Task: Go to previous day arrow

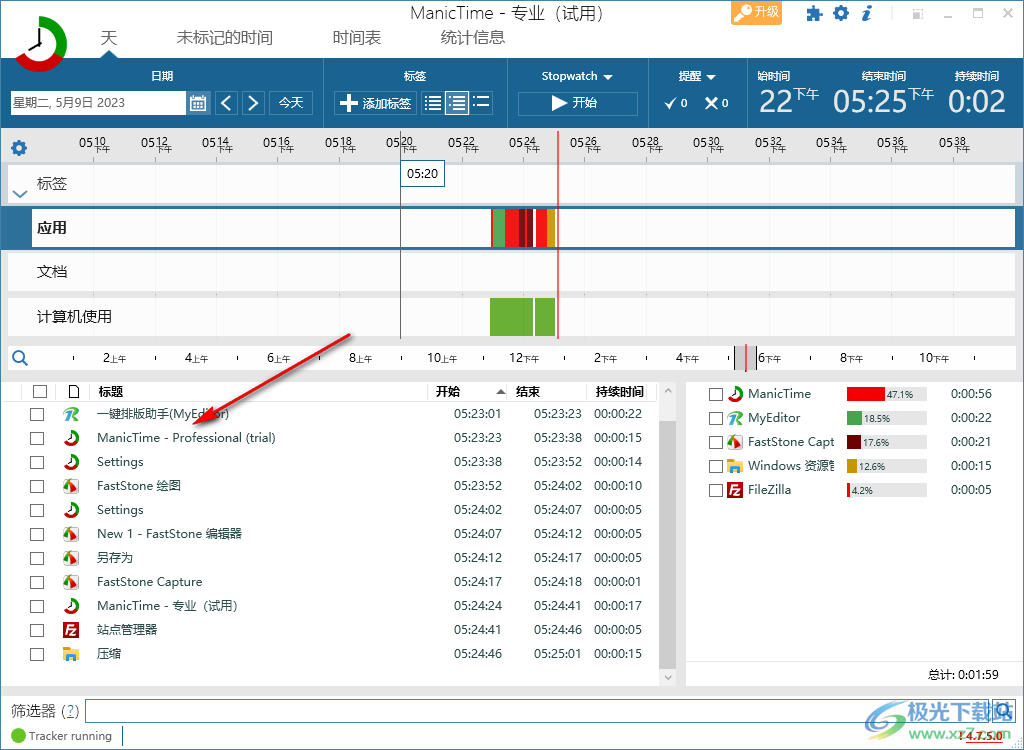Action: pos(227,103)
